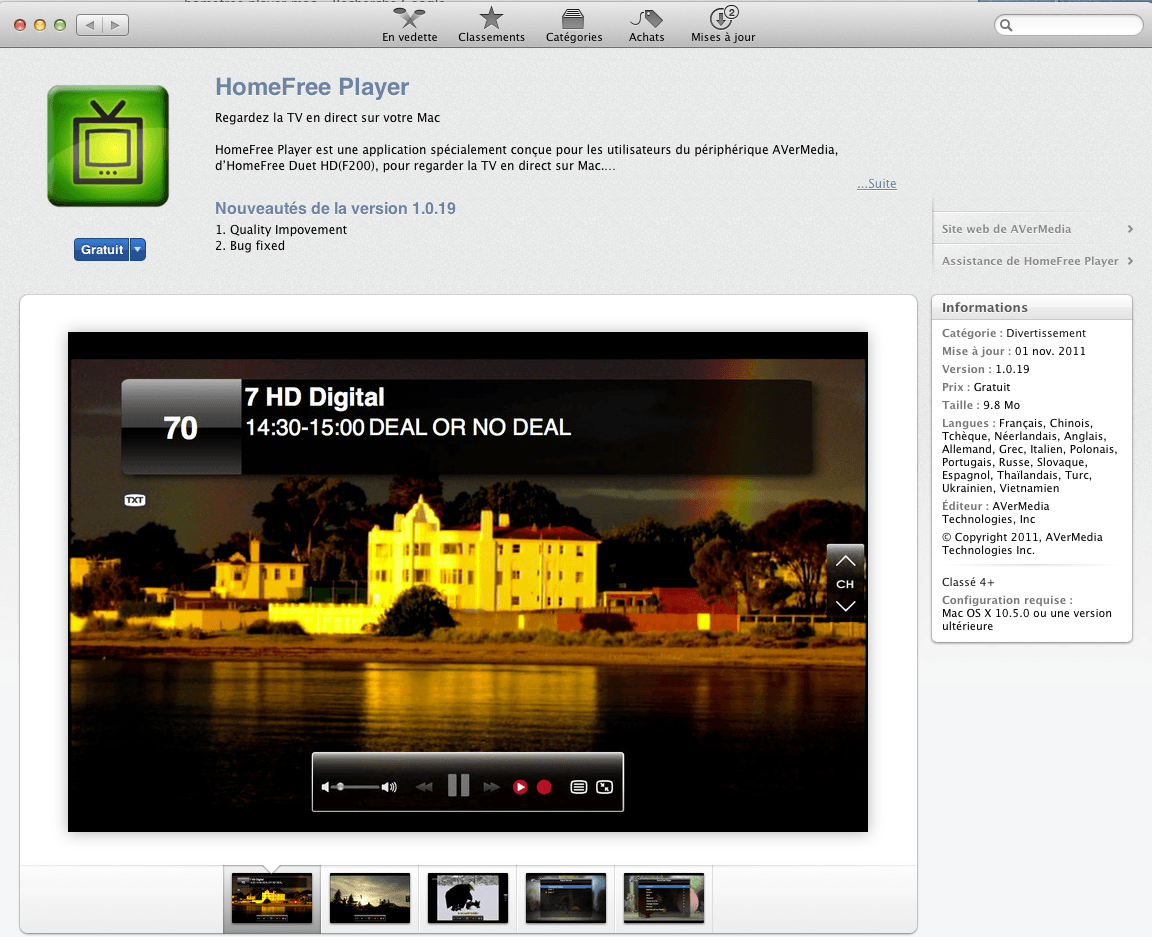Click the updates badge showing 2
Image resolution: width=1152 pixels, height=937 pixels.
point(732,12)
